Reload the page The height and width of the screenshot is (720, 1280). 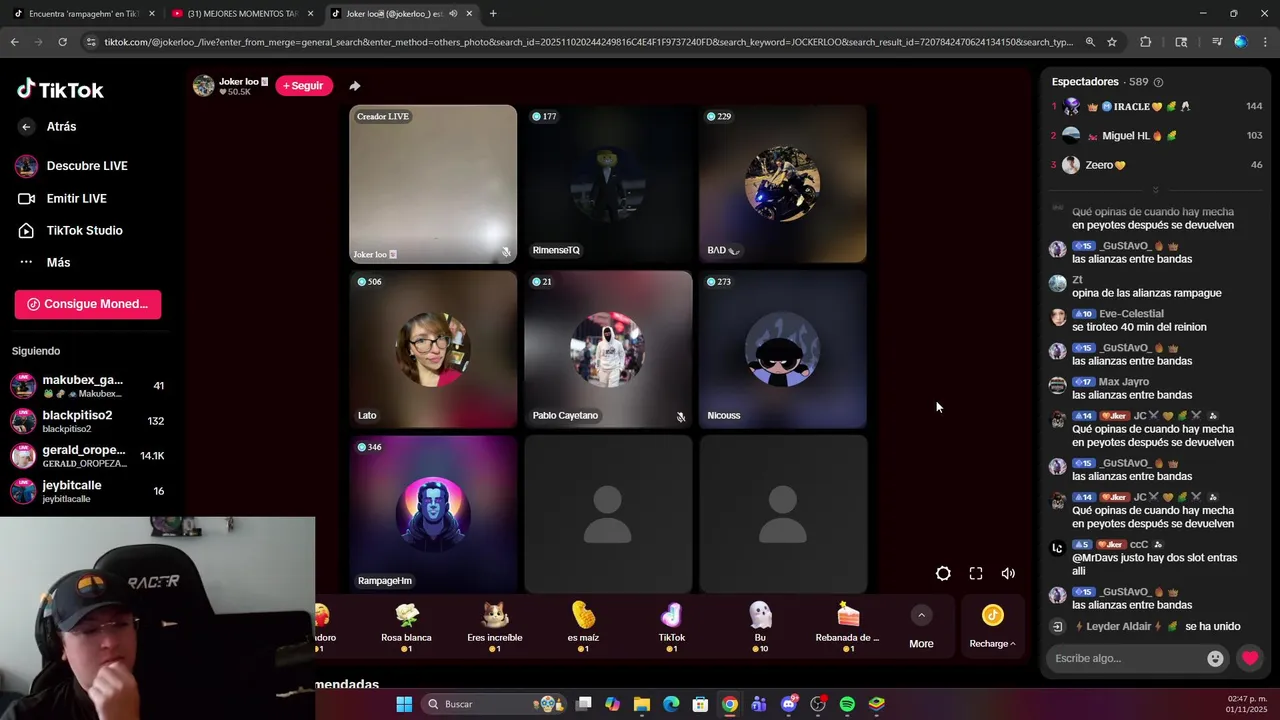[x=62, y=42]
